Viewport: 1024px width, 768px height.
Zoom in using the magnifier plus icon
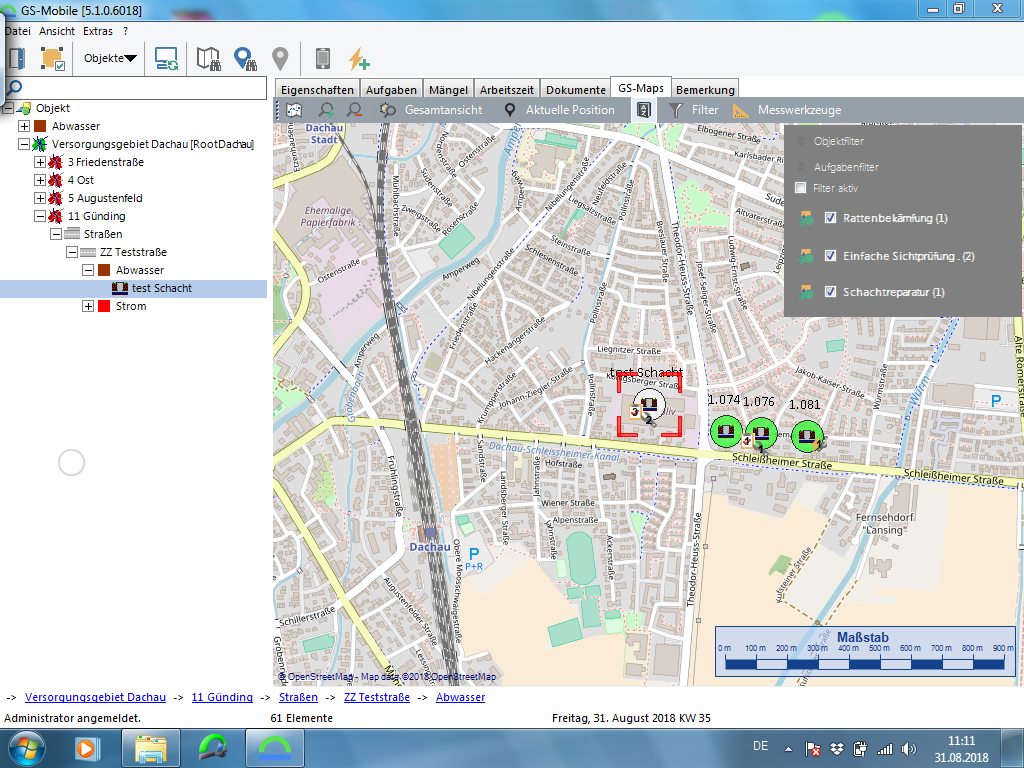[x=326, y=110]
